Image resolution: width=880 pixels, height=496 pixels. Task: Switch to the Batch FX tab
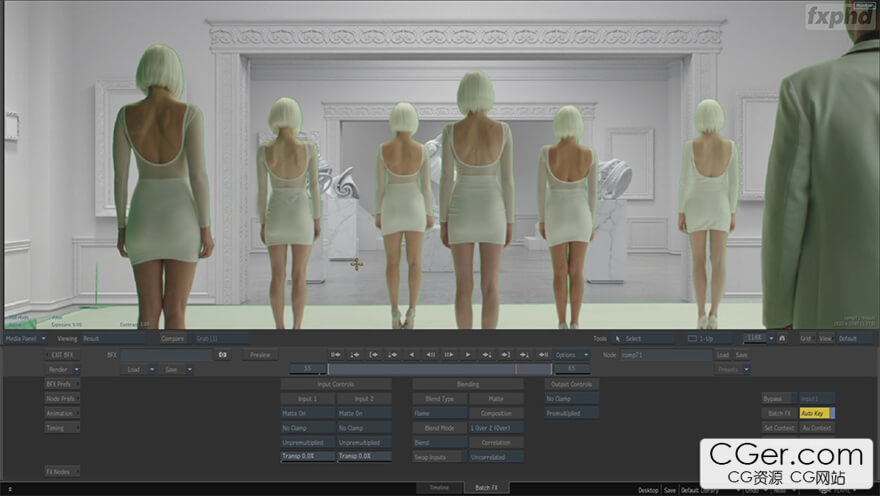pyautogui.click(x=487, y=488)
